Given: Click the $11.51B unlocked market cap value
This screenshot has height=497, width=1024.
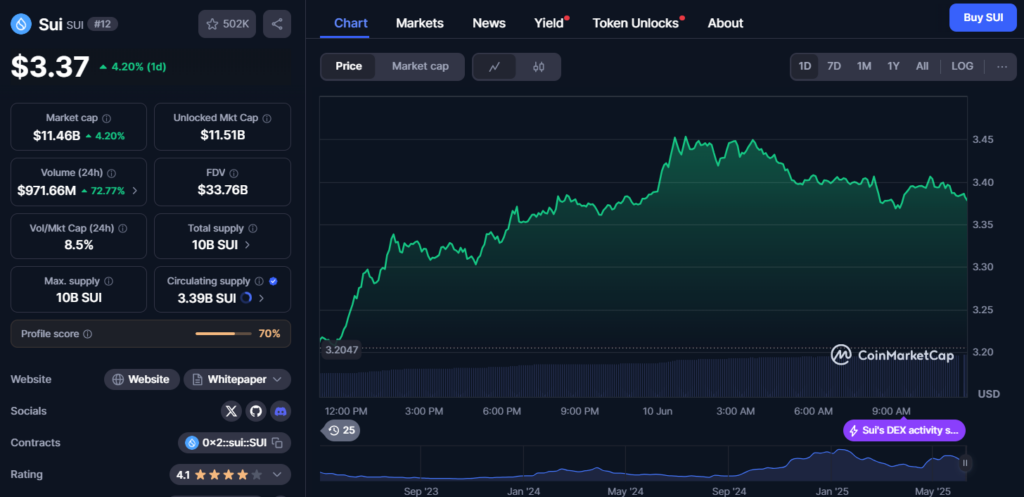Looking at the screenshot, I should (223, 135).
